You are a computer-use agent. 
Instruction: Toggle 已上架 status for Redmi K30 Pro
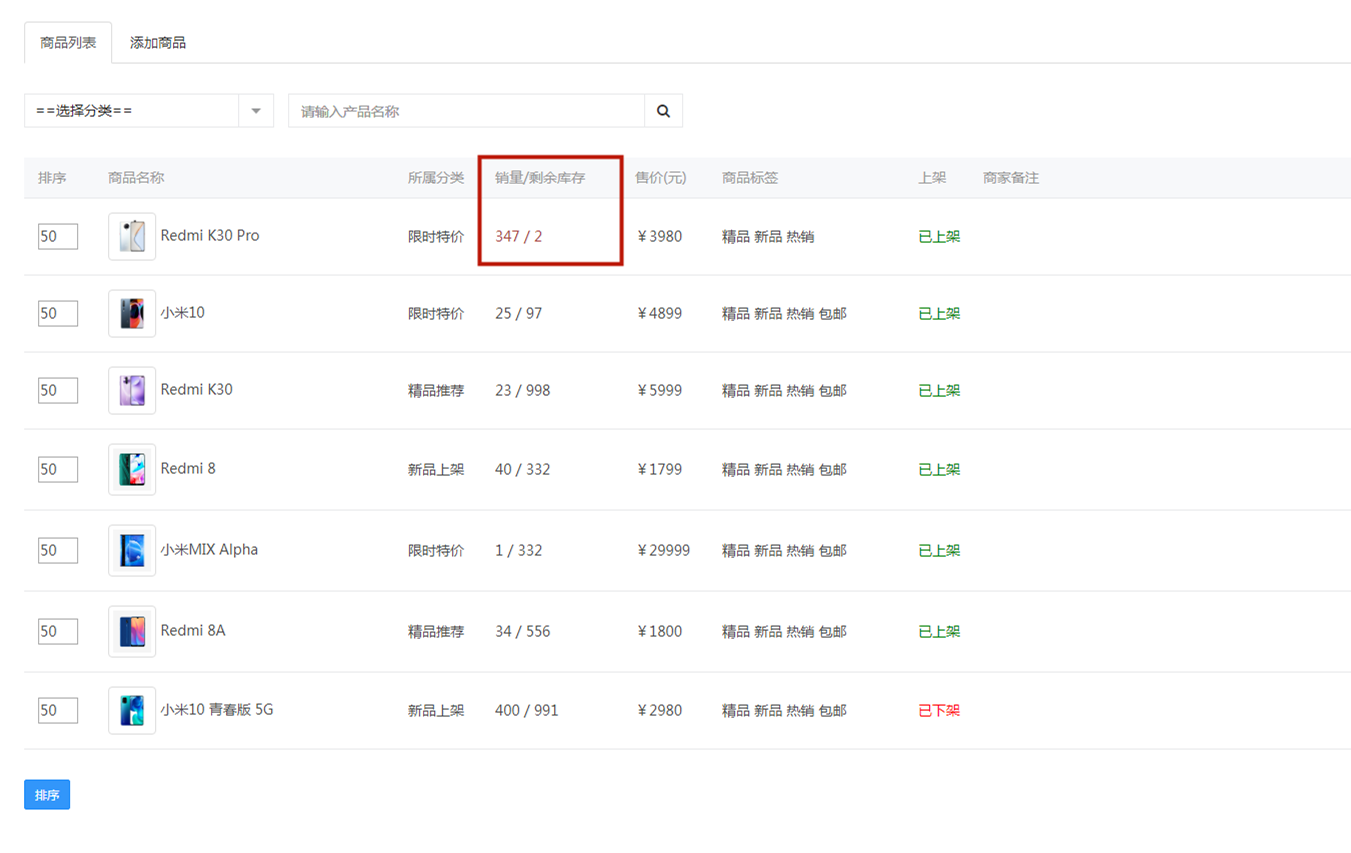pos(939,237)
